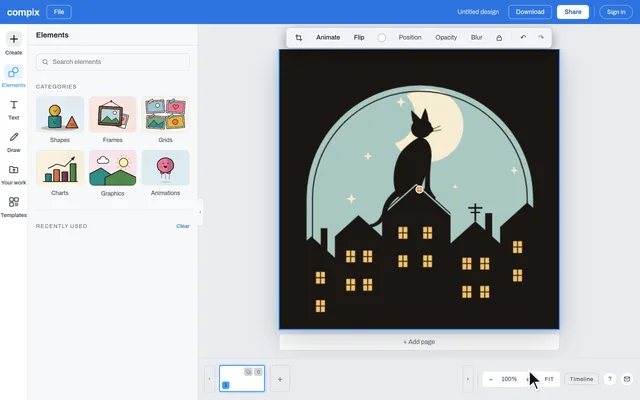Select the Draw tool in the sidebar
This screenshot has height=400, width=640.
(13, 142)
